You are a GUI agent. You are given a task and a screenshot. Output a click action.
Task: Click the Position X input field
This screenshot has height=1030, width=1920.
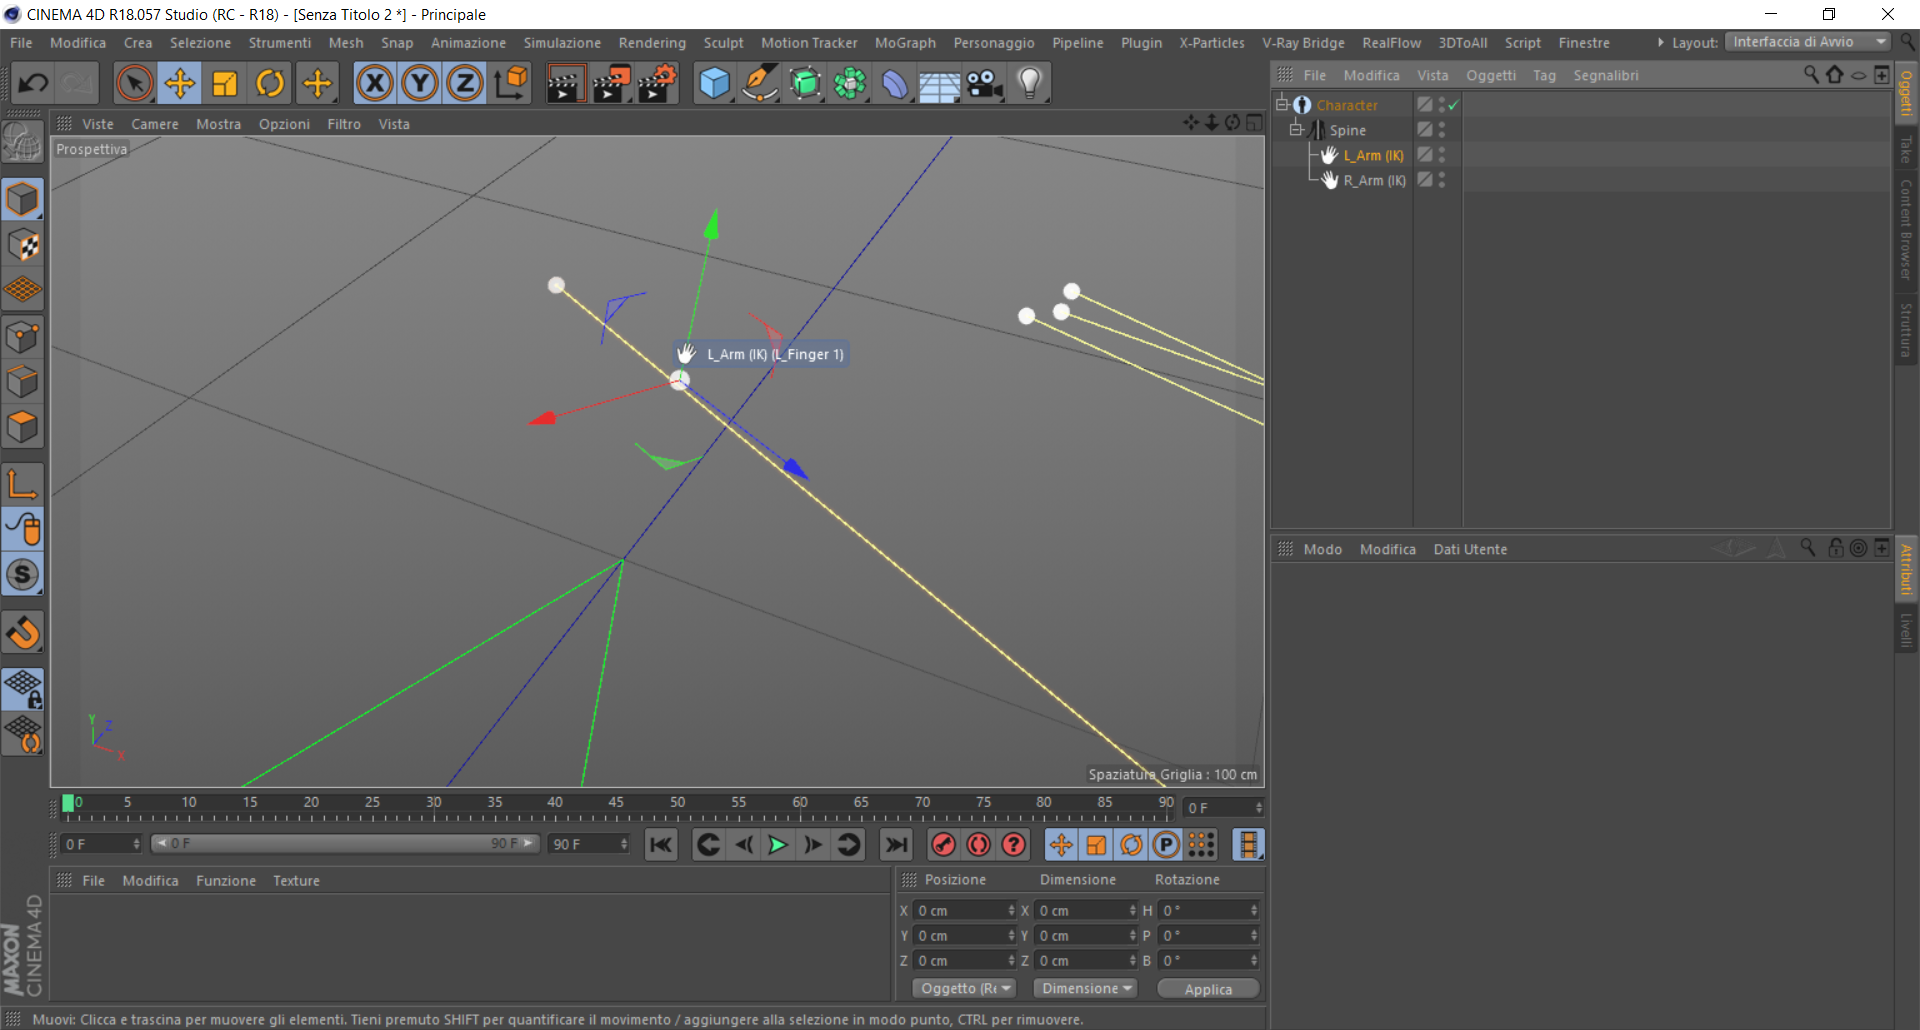coord(965,910)
